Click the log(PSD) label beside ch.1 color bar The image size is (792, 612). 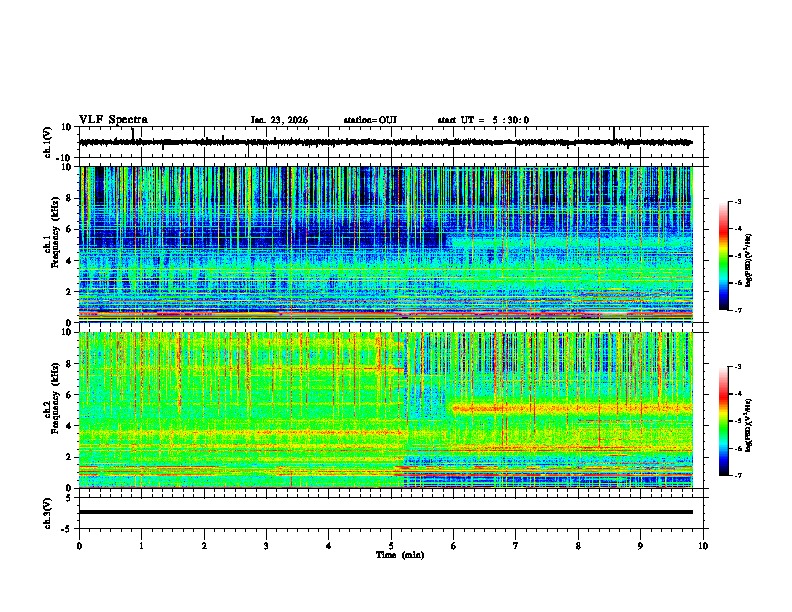click(749, 261)
